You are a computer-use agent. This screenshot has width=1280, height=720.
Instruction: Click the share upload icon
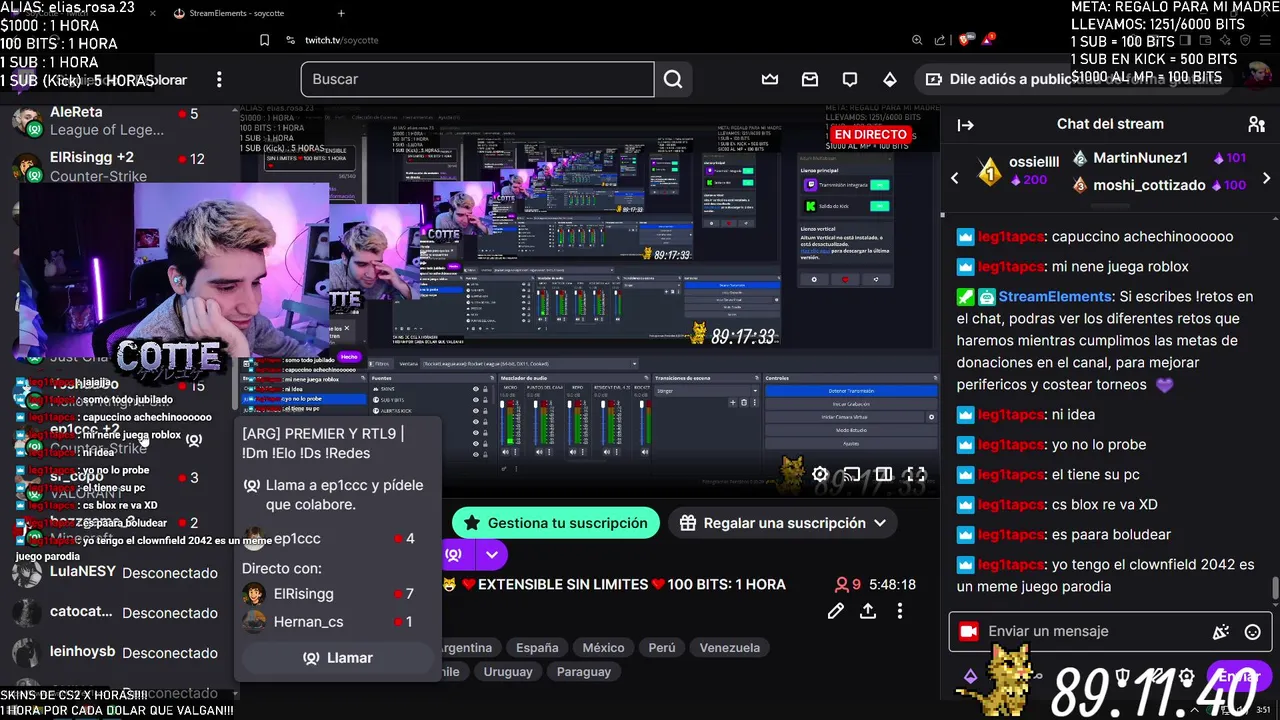[868, 611]
